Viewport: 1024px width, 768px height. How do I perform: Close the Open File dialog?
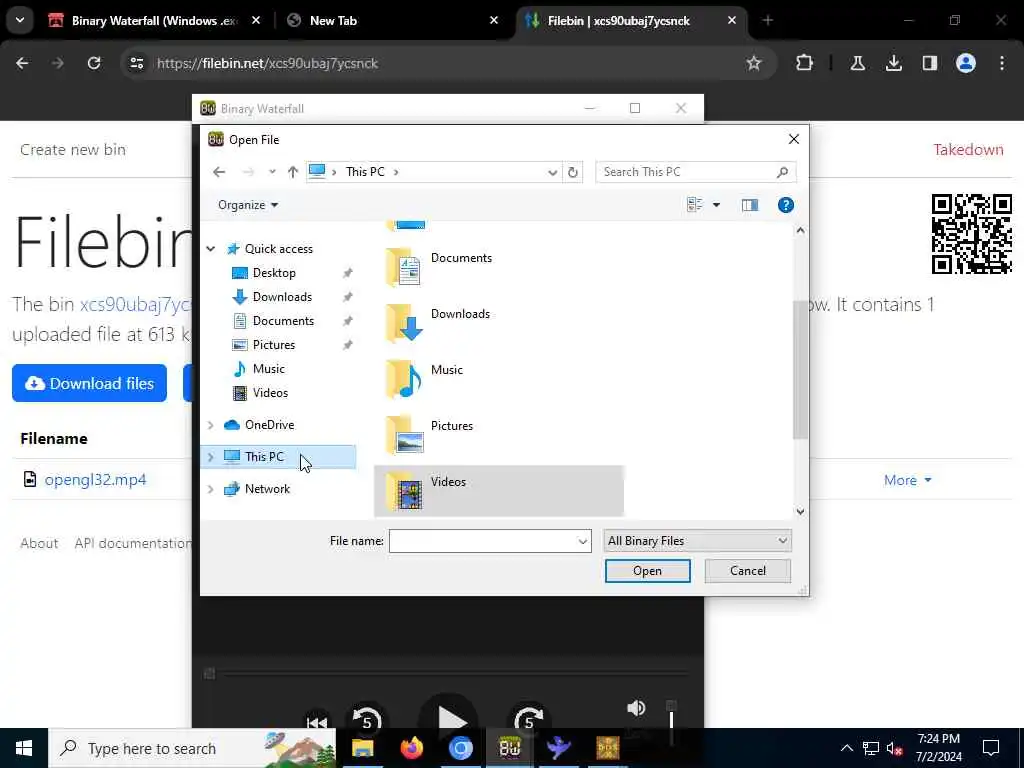[x=793, y=139]
